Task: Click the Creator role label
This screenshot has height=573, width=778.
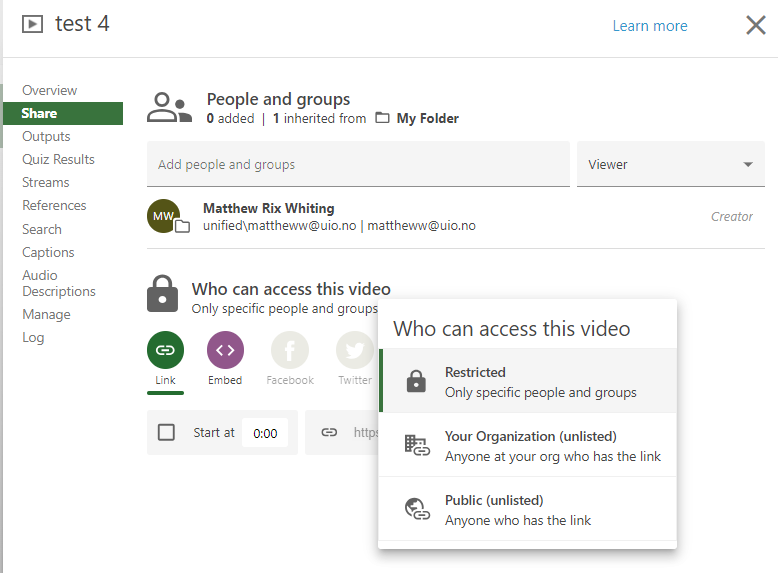Action: pos(731,217)
